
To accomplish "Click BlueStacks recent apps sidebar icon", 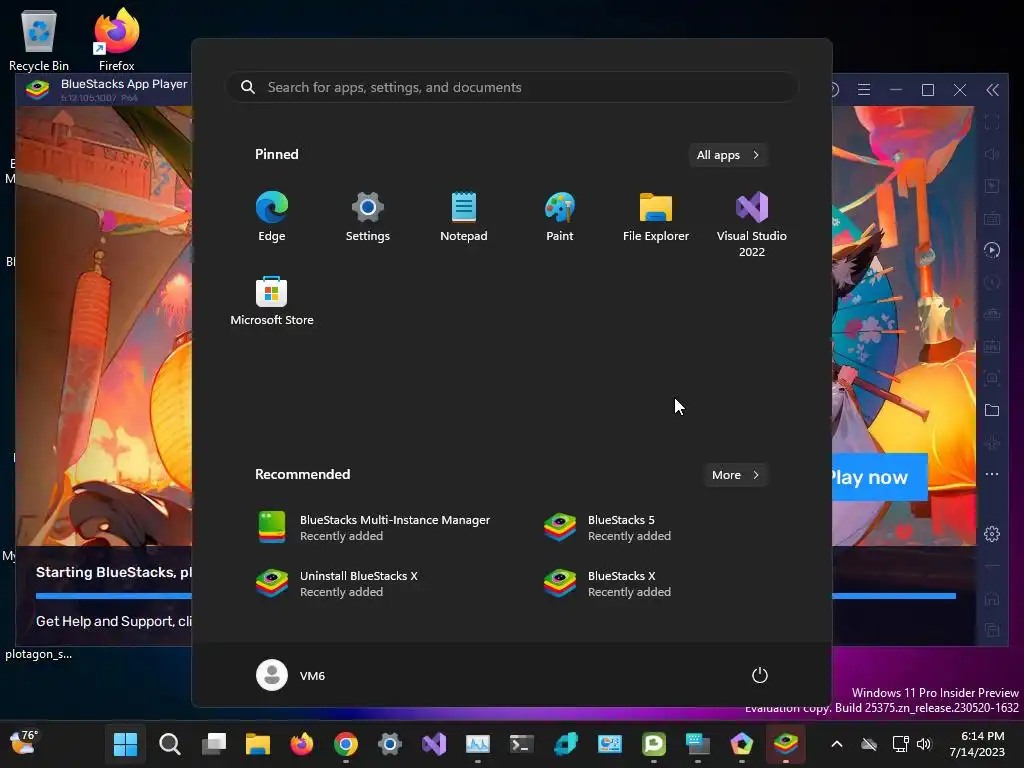I will pos(992,630).
